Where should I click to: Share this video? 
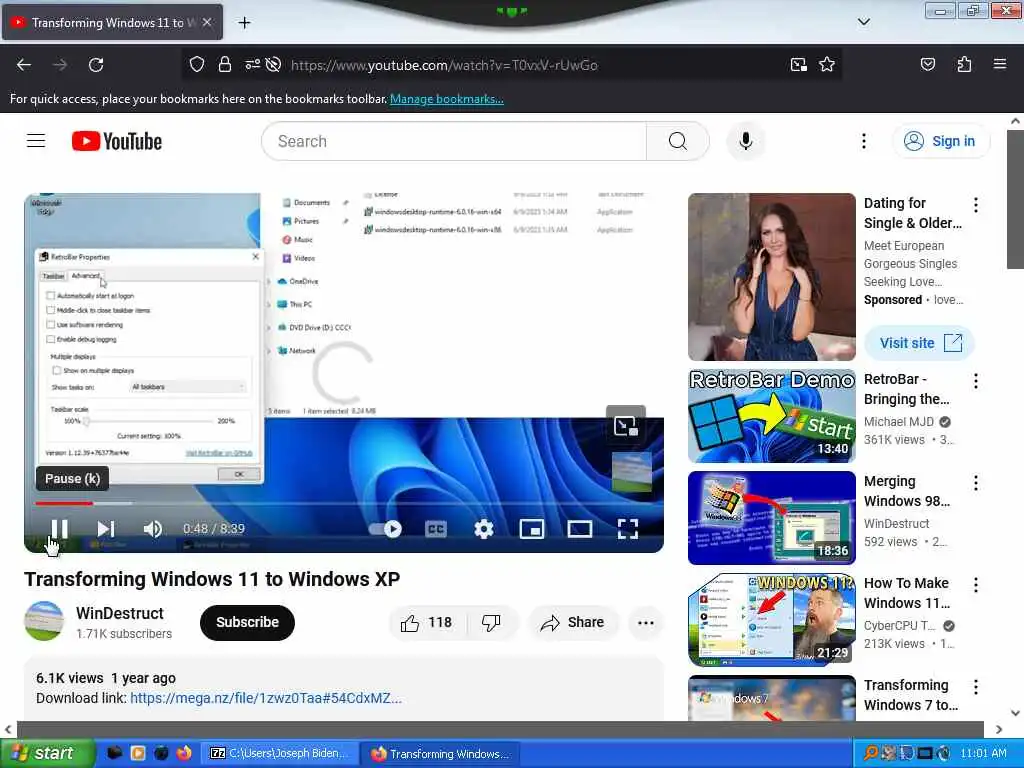pos(573,622)
